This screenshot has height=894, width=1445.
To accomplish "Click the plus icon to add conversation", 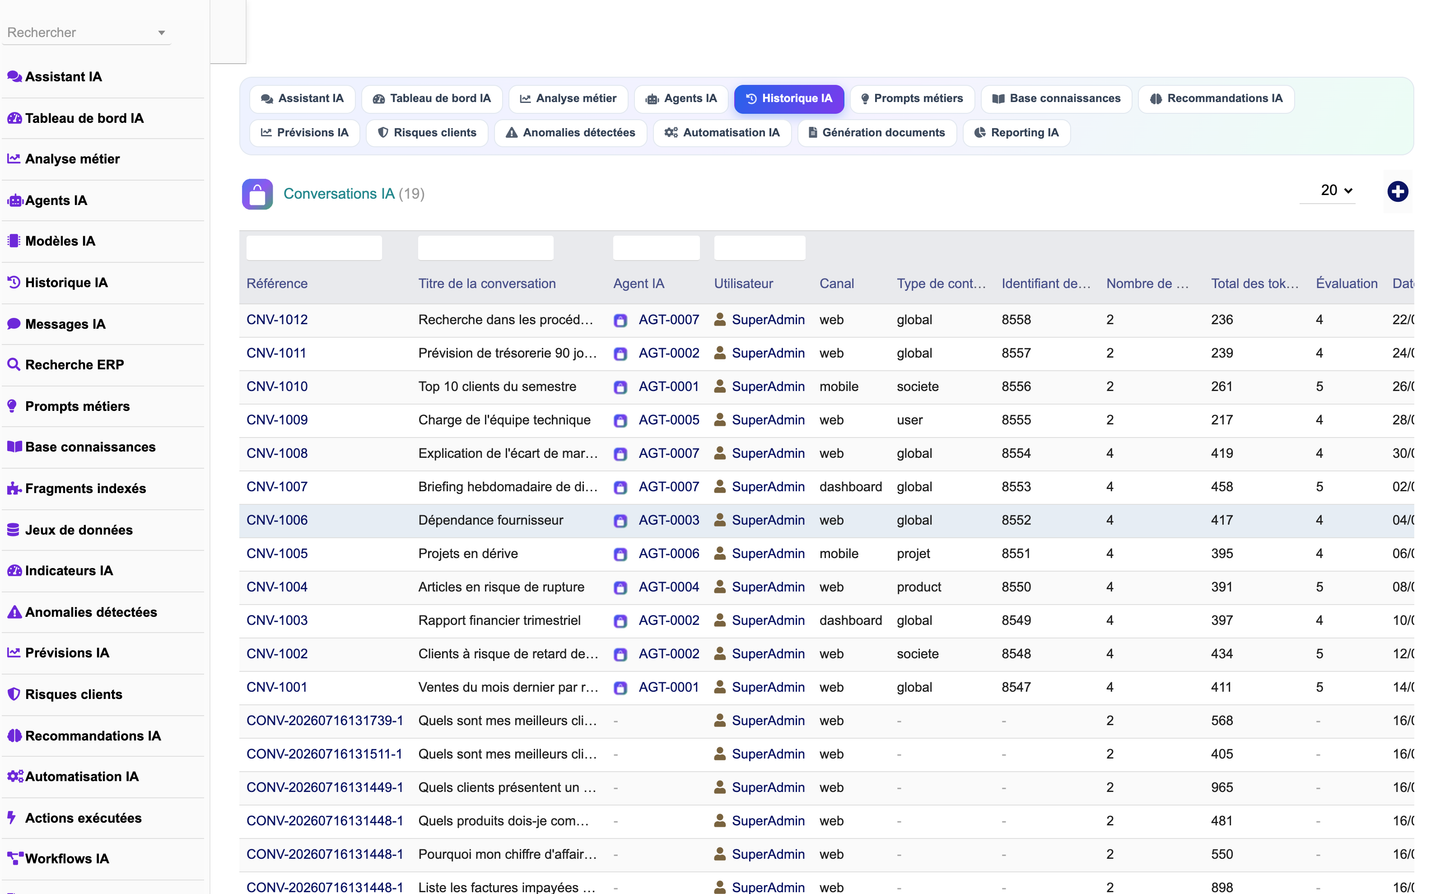I will [1397, 191].
